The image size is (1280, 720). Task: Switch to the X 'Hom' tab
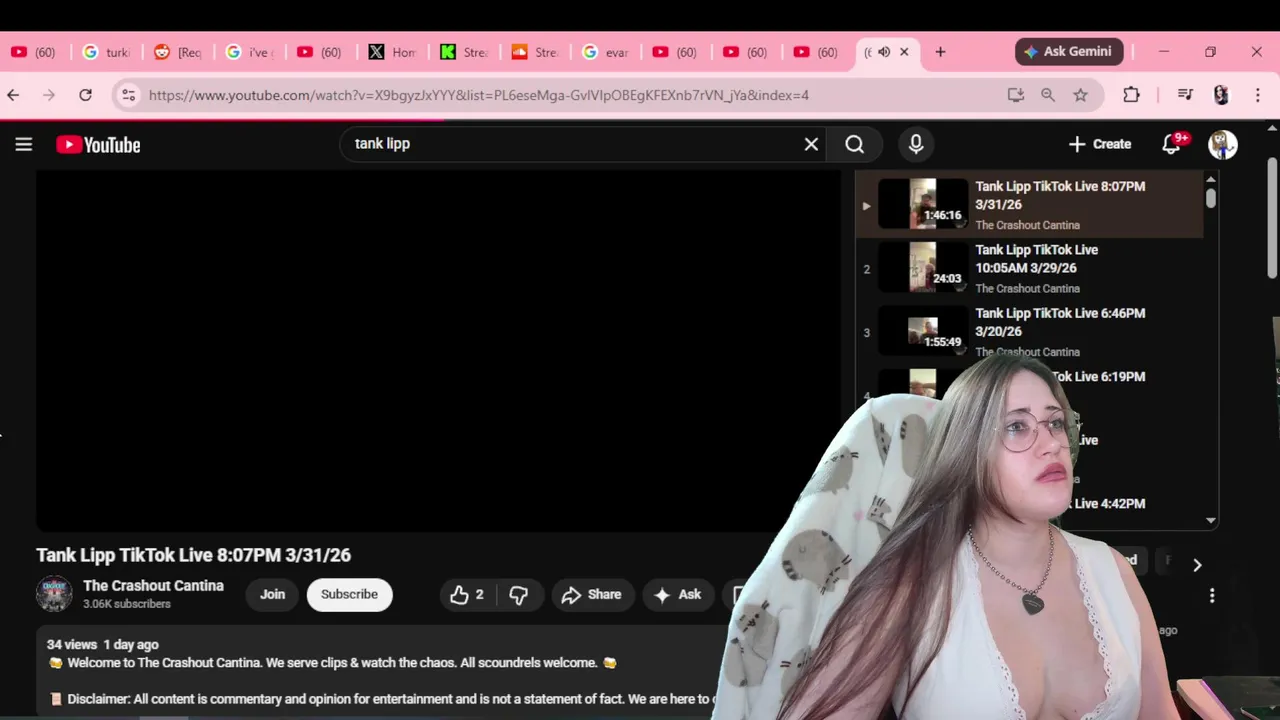392,52
